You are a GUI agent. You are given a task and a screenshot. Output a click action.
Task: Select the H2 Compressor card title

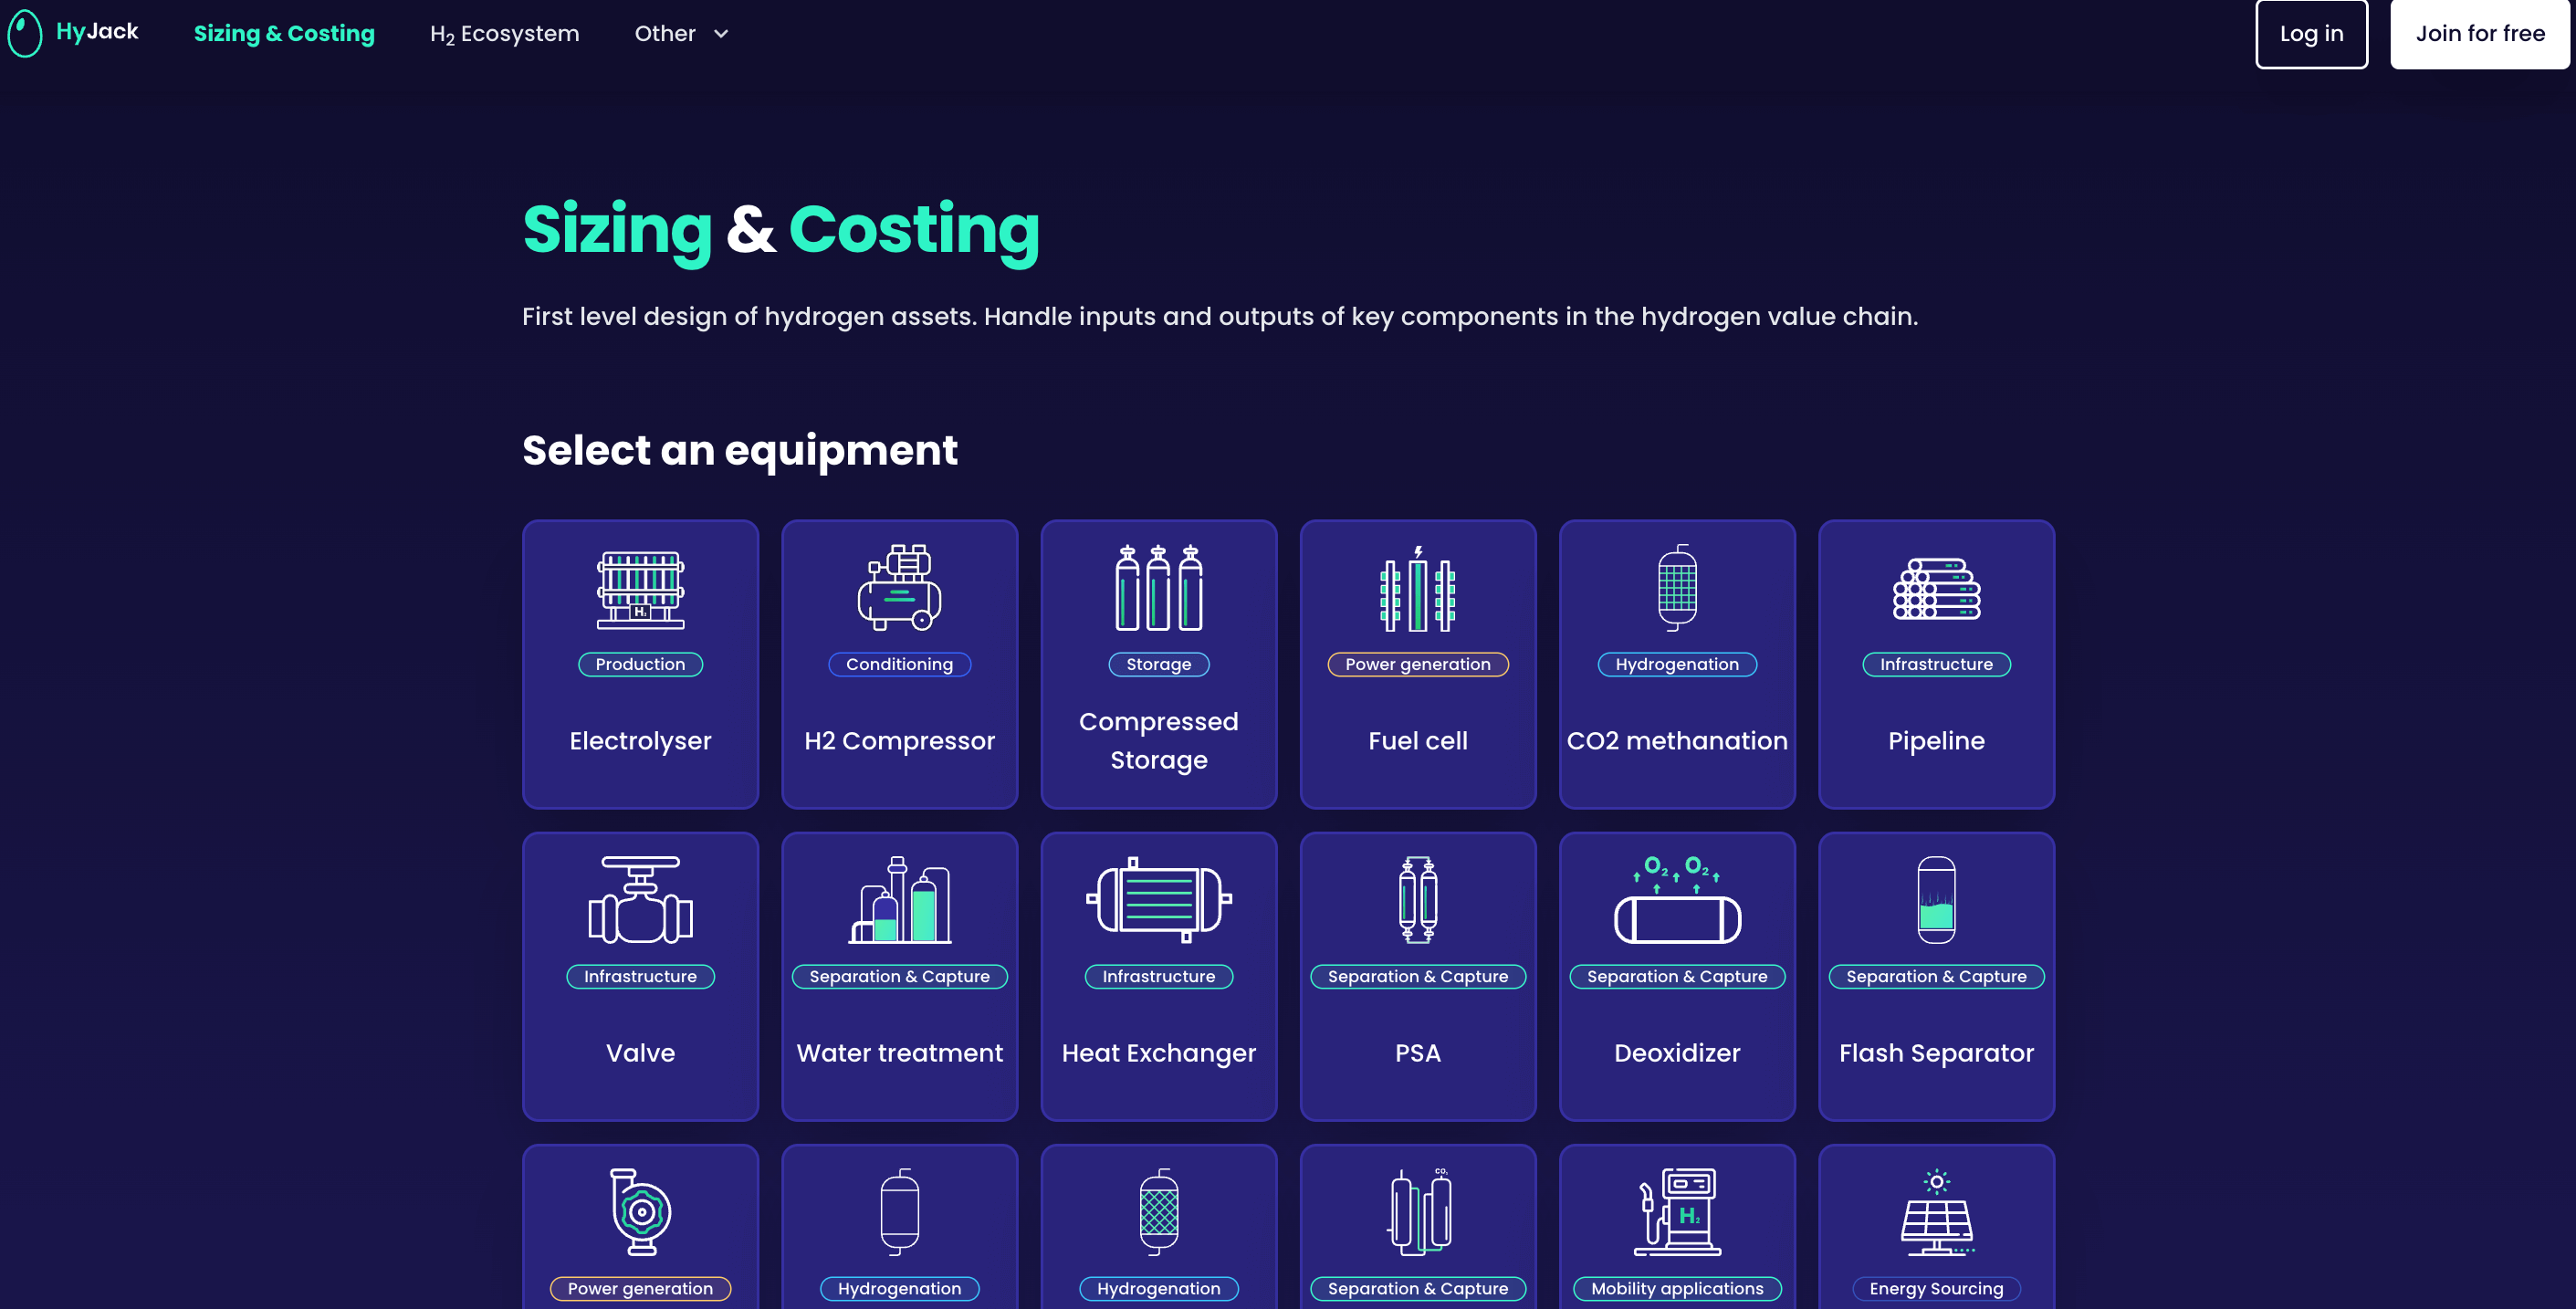pos(899,741)
